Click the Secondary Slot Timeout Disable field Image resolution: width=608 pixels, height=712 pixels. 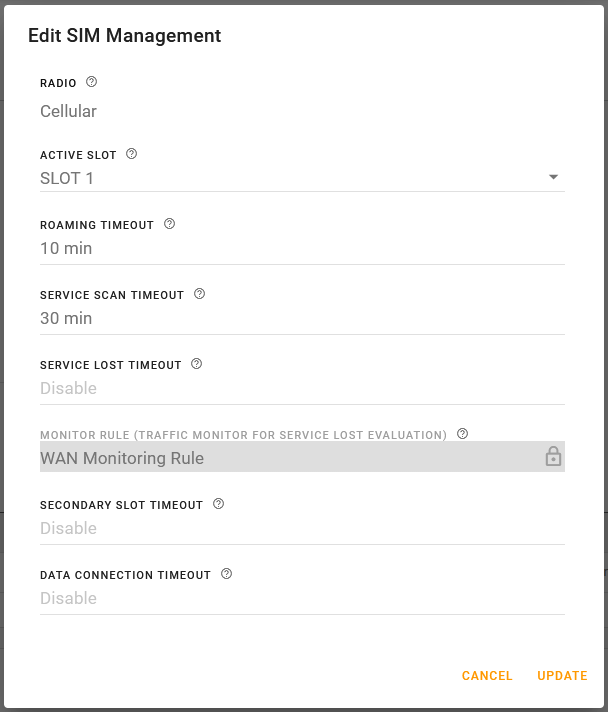tap(300, 529)
